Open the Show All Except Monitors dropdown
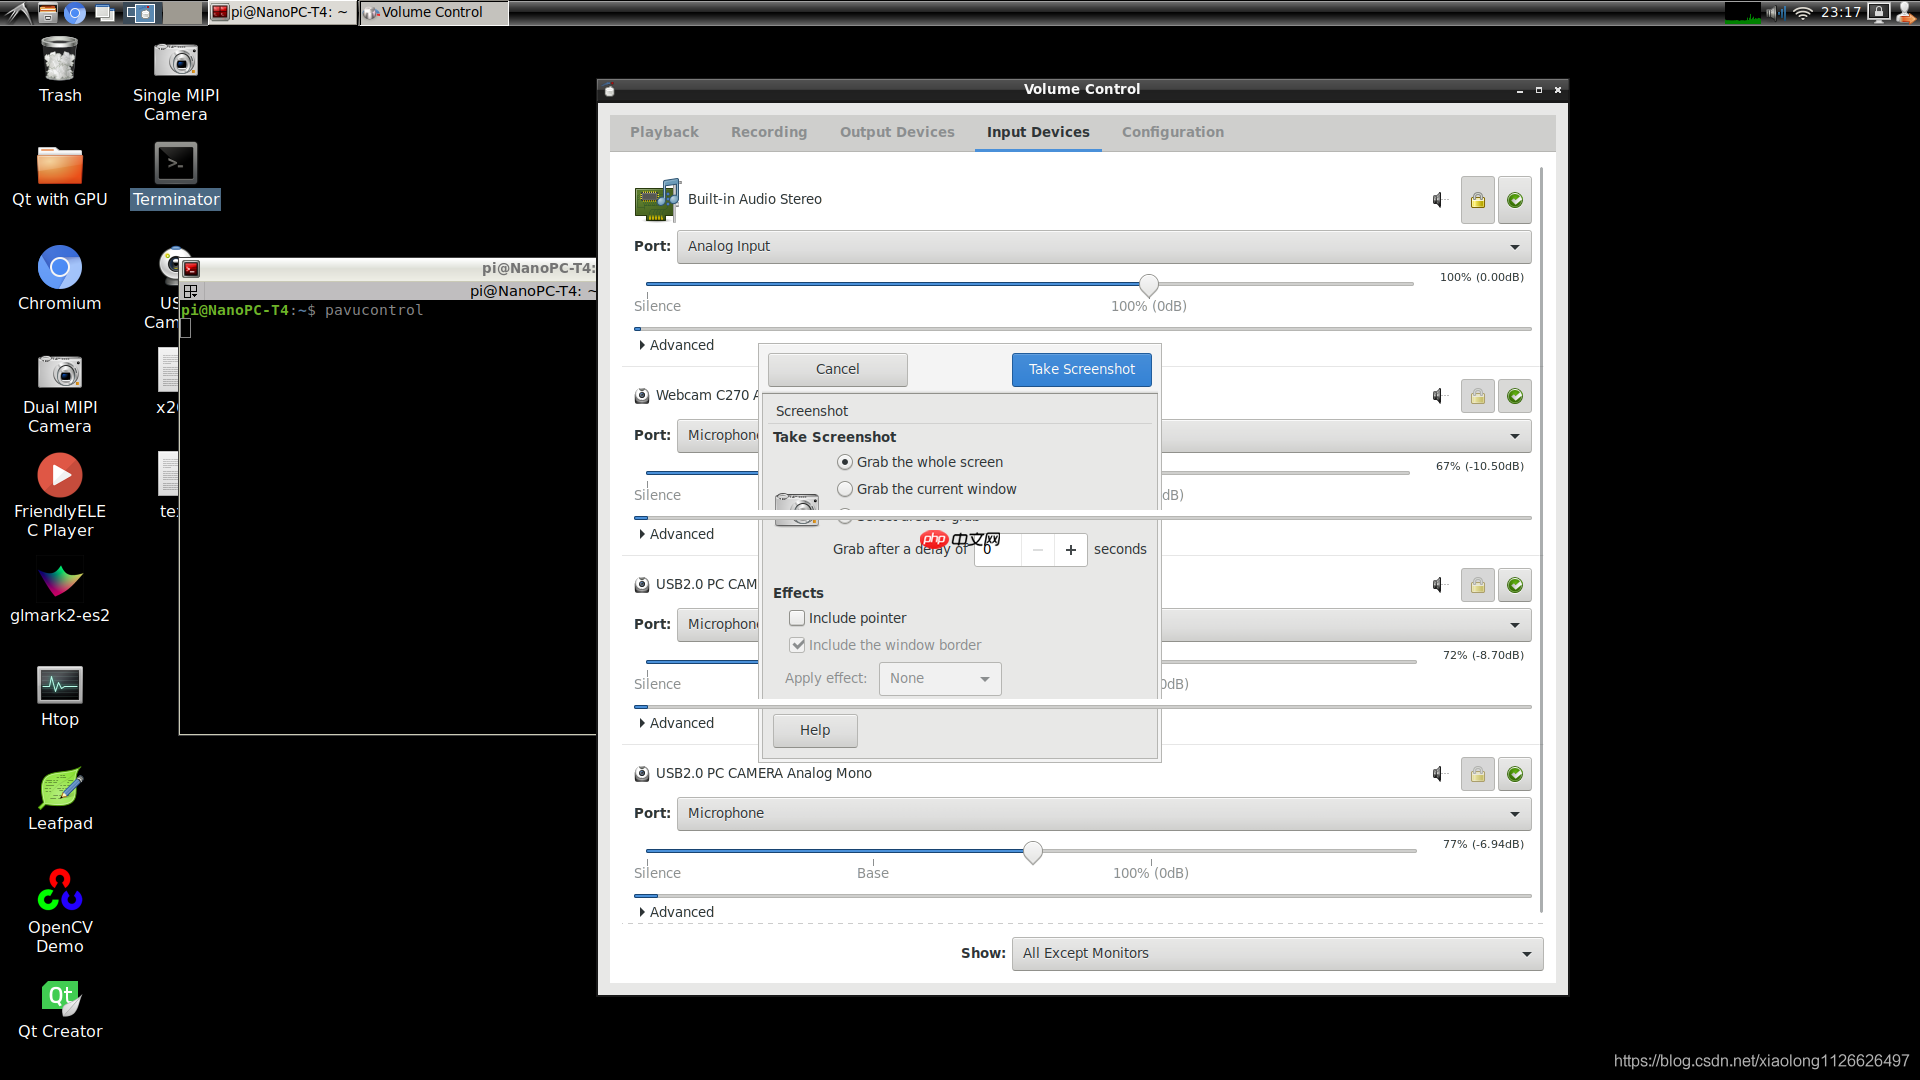This screenshot has width=1920, height=1080. coord(1277,954)
